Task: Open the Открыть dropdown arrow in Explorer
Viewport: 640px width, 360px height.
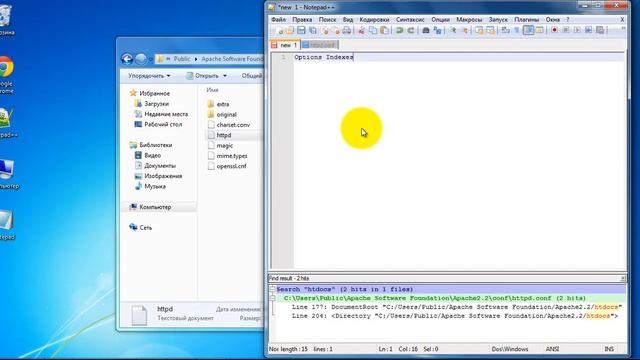Action: pyautogui.click(x=224, y=76)
